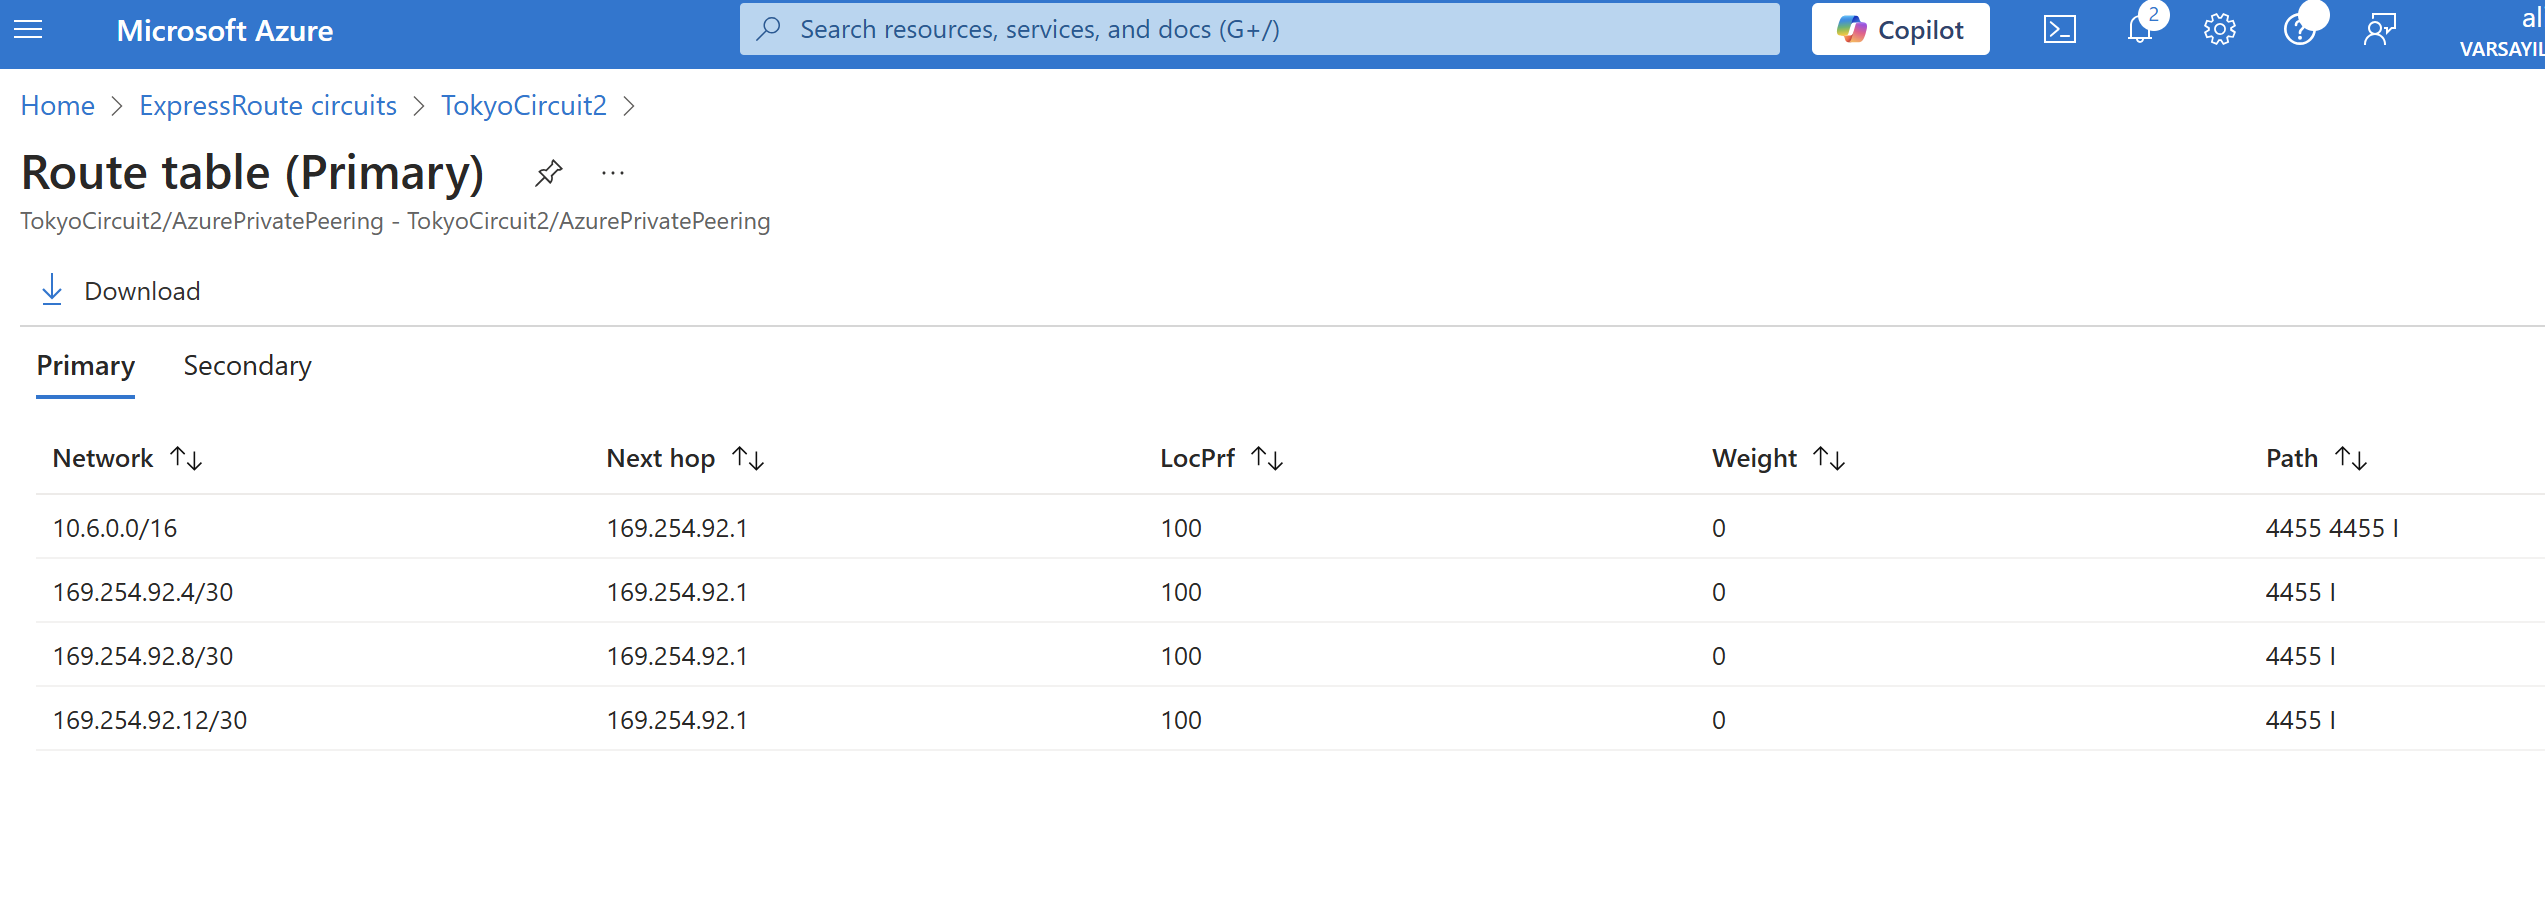Screen dimensions: 2545x914
Task: Open the hamburger portal menu
Action: click(x=28, y=30)
